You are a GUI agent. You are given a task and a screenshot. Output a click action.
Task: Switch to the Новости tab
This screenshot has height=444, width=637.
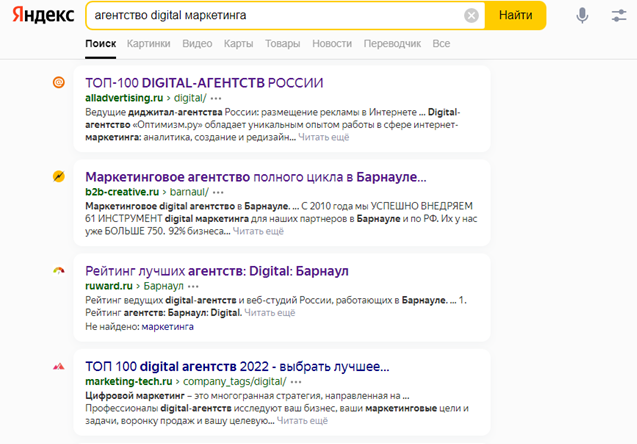tap(332, 43)
